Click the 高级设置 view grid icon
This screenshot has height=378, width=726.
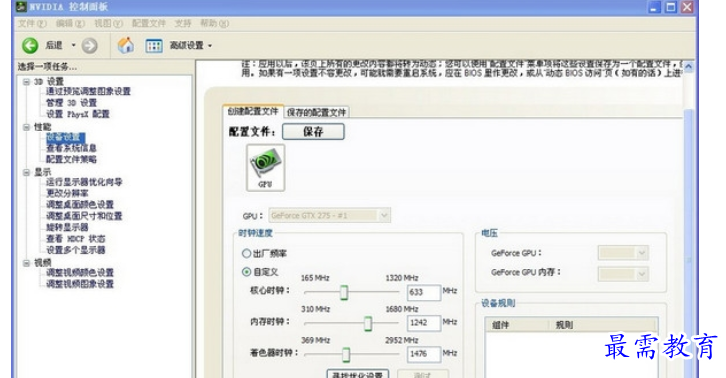[x=154, y=45]
